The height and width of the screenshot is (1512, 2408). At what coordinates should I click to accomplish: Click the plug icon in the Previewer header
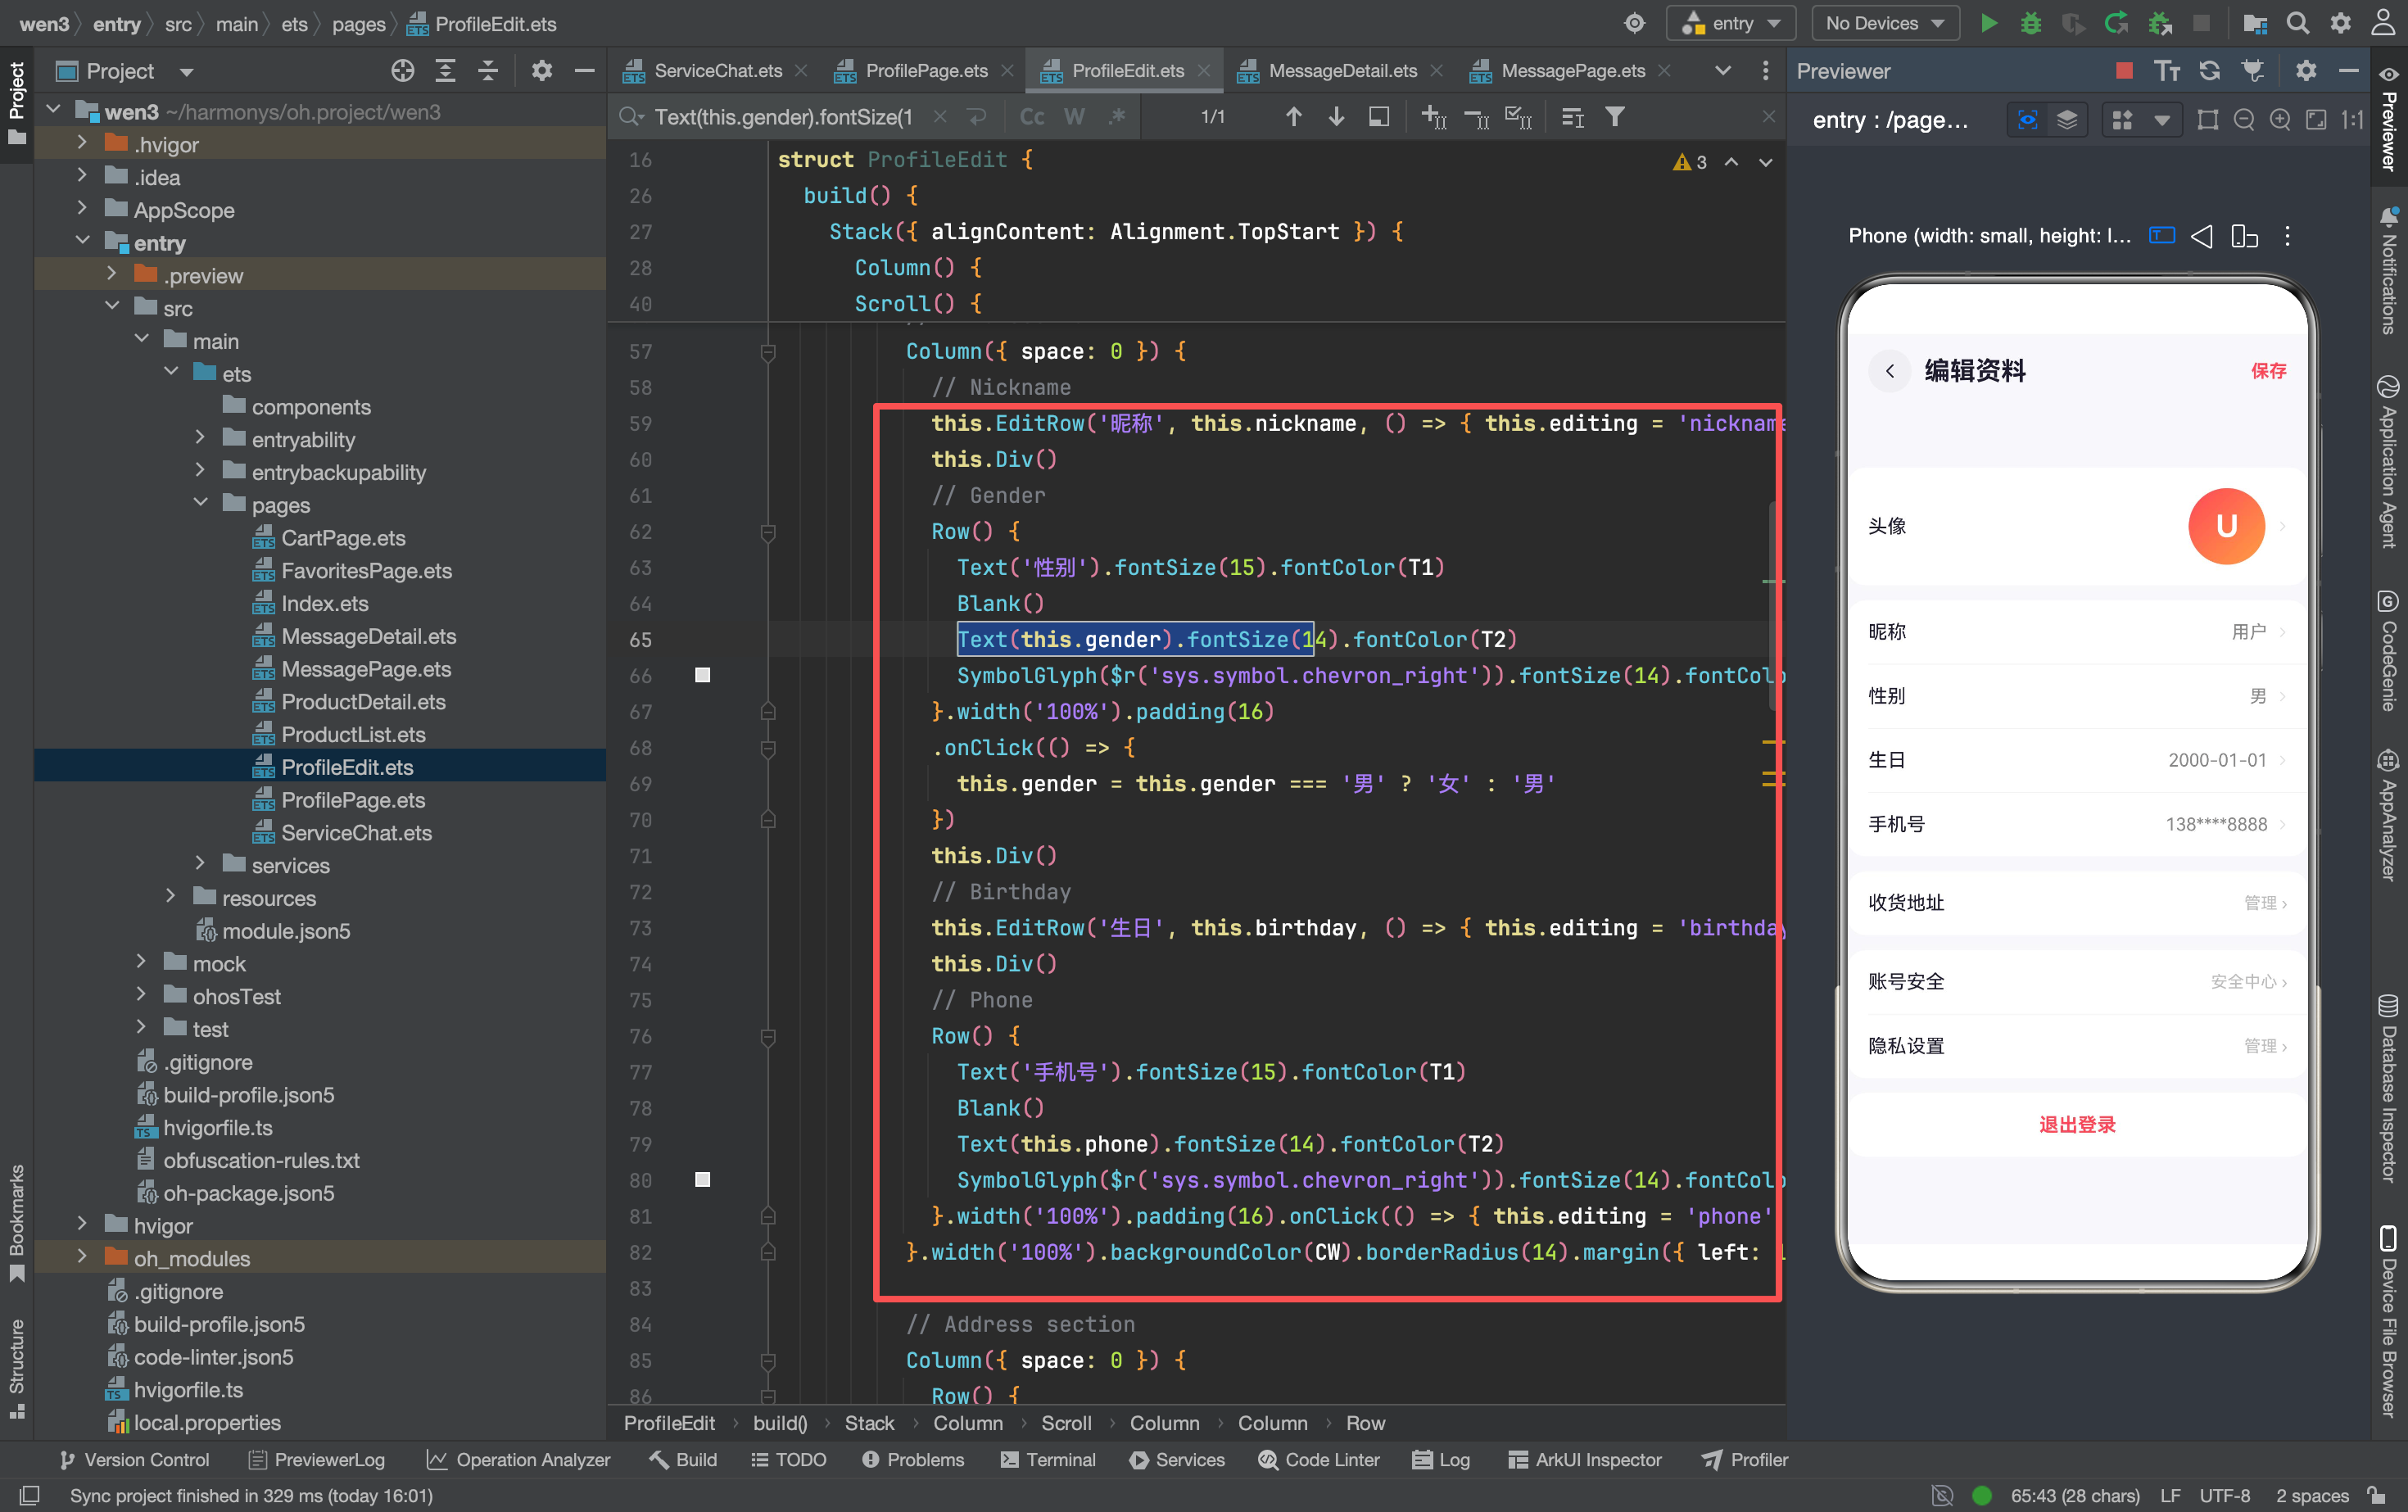2252,70
